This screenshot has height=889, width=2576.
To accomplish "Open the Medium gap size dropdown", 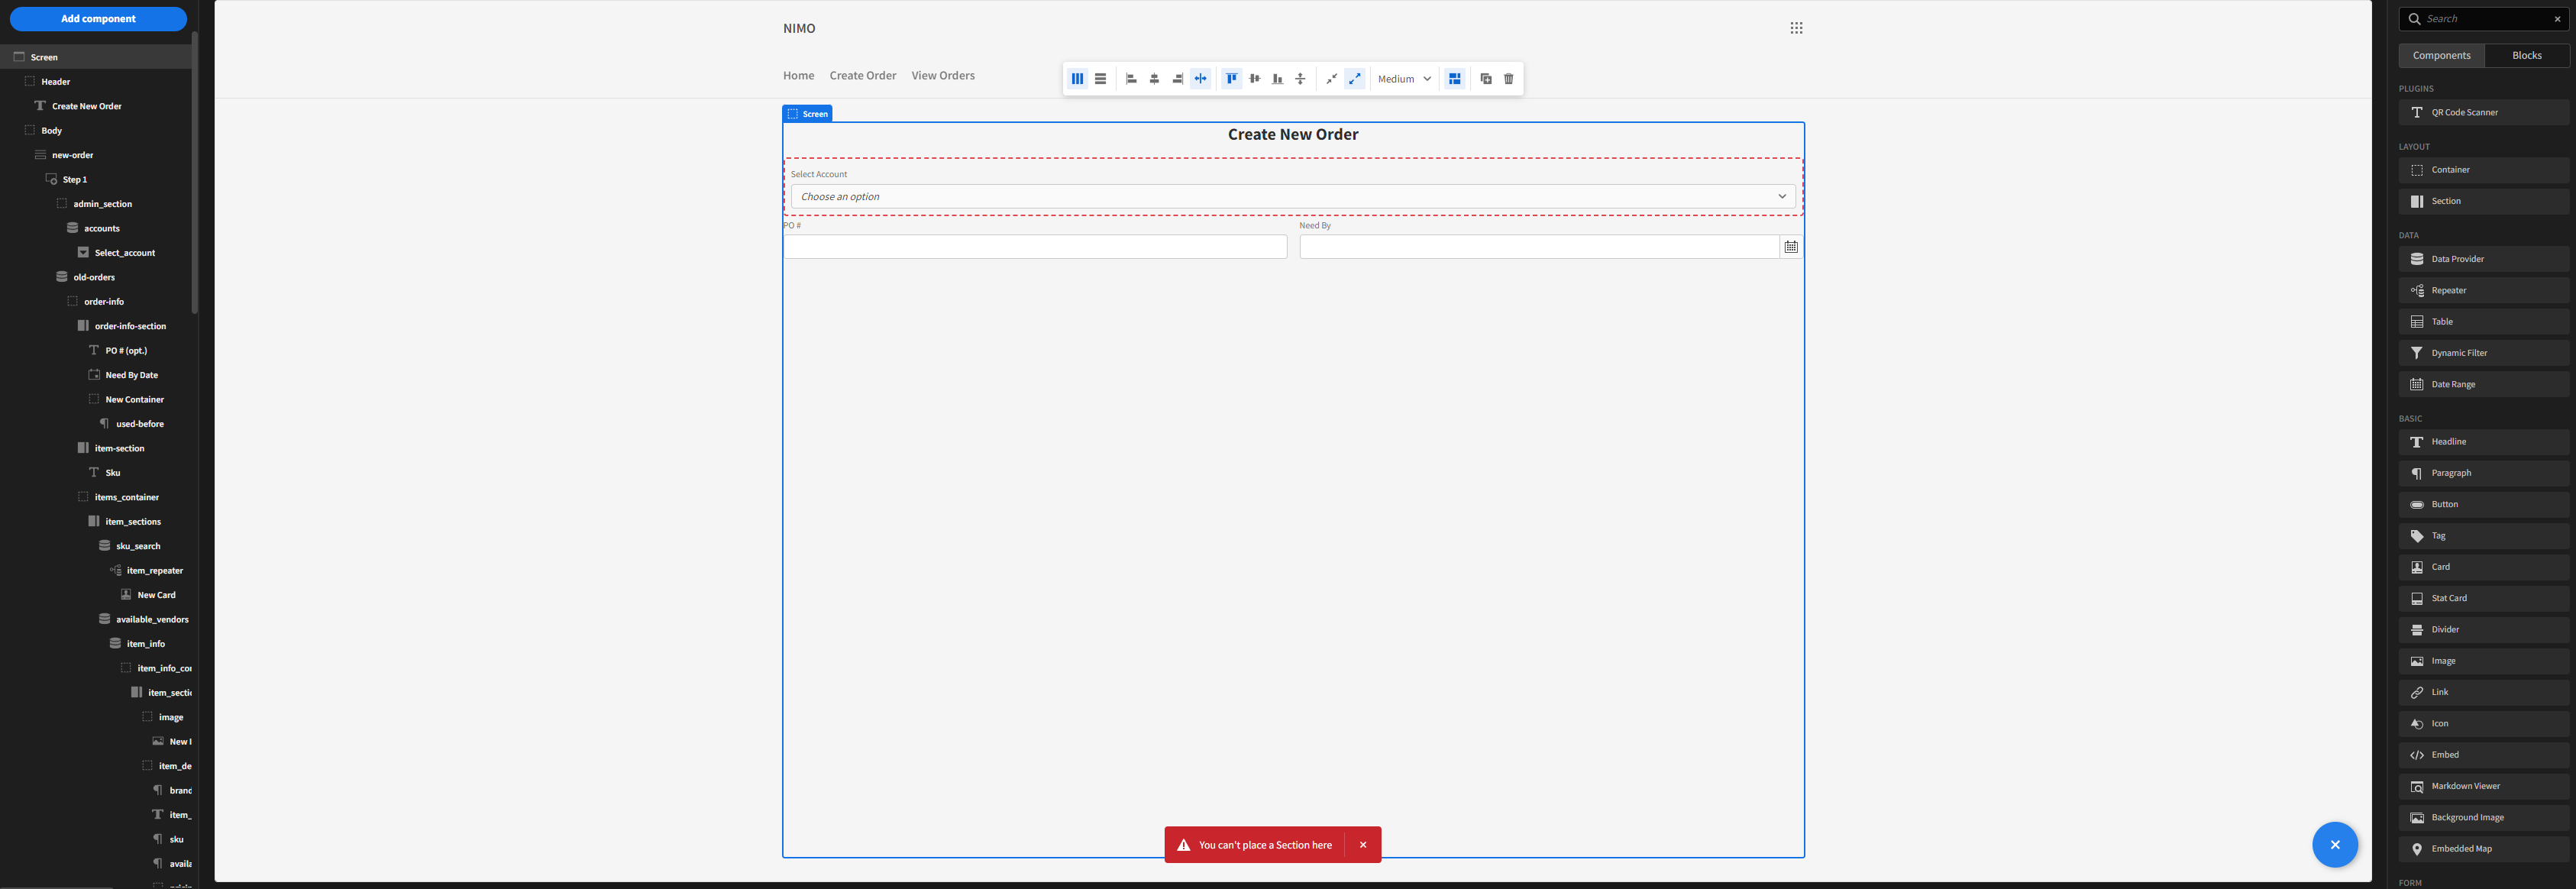I will [x=1403, y=78].
